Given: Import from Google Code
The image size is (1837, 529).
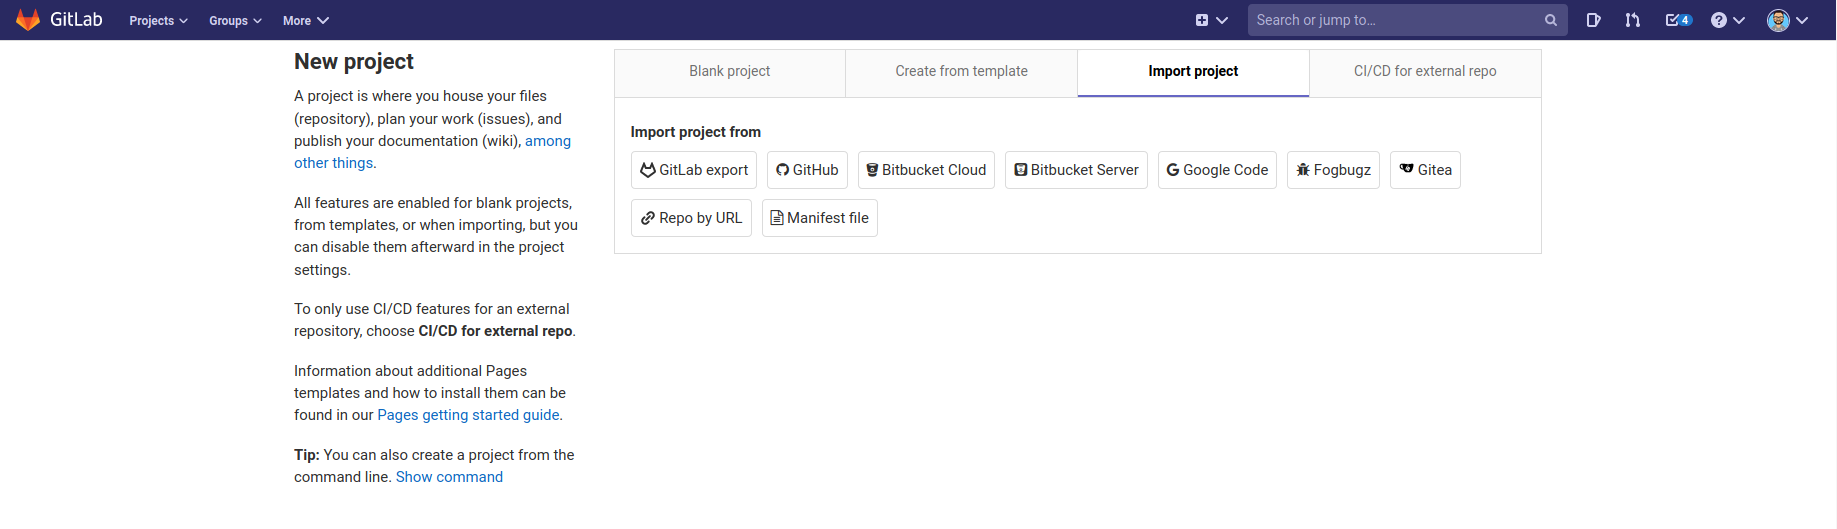Looking at the screenshot, I should (x=1217, y=170).
